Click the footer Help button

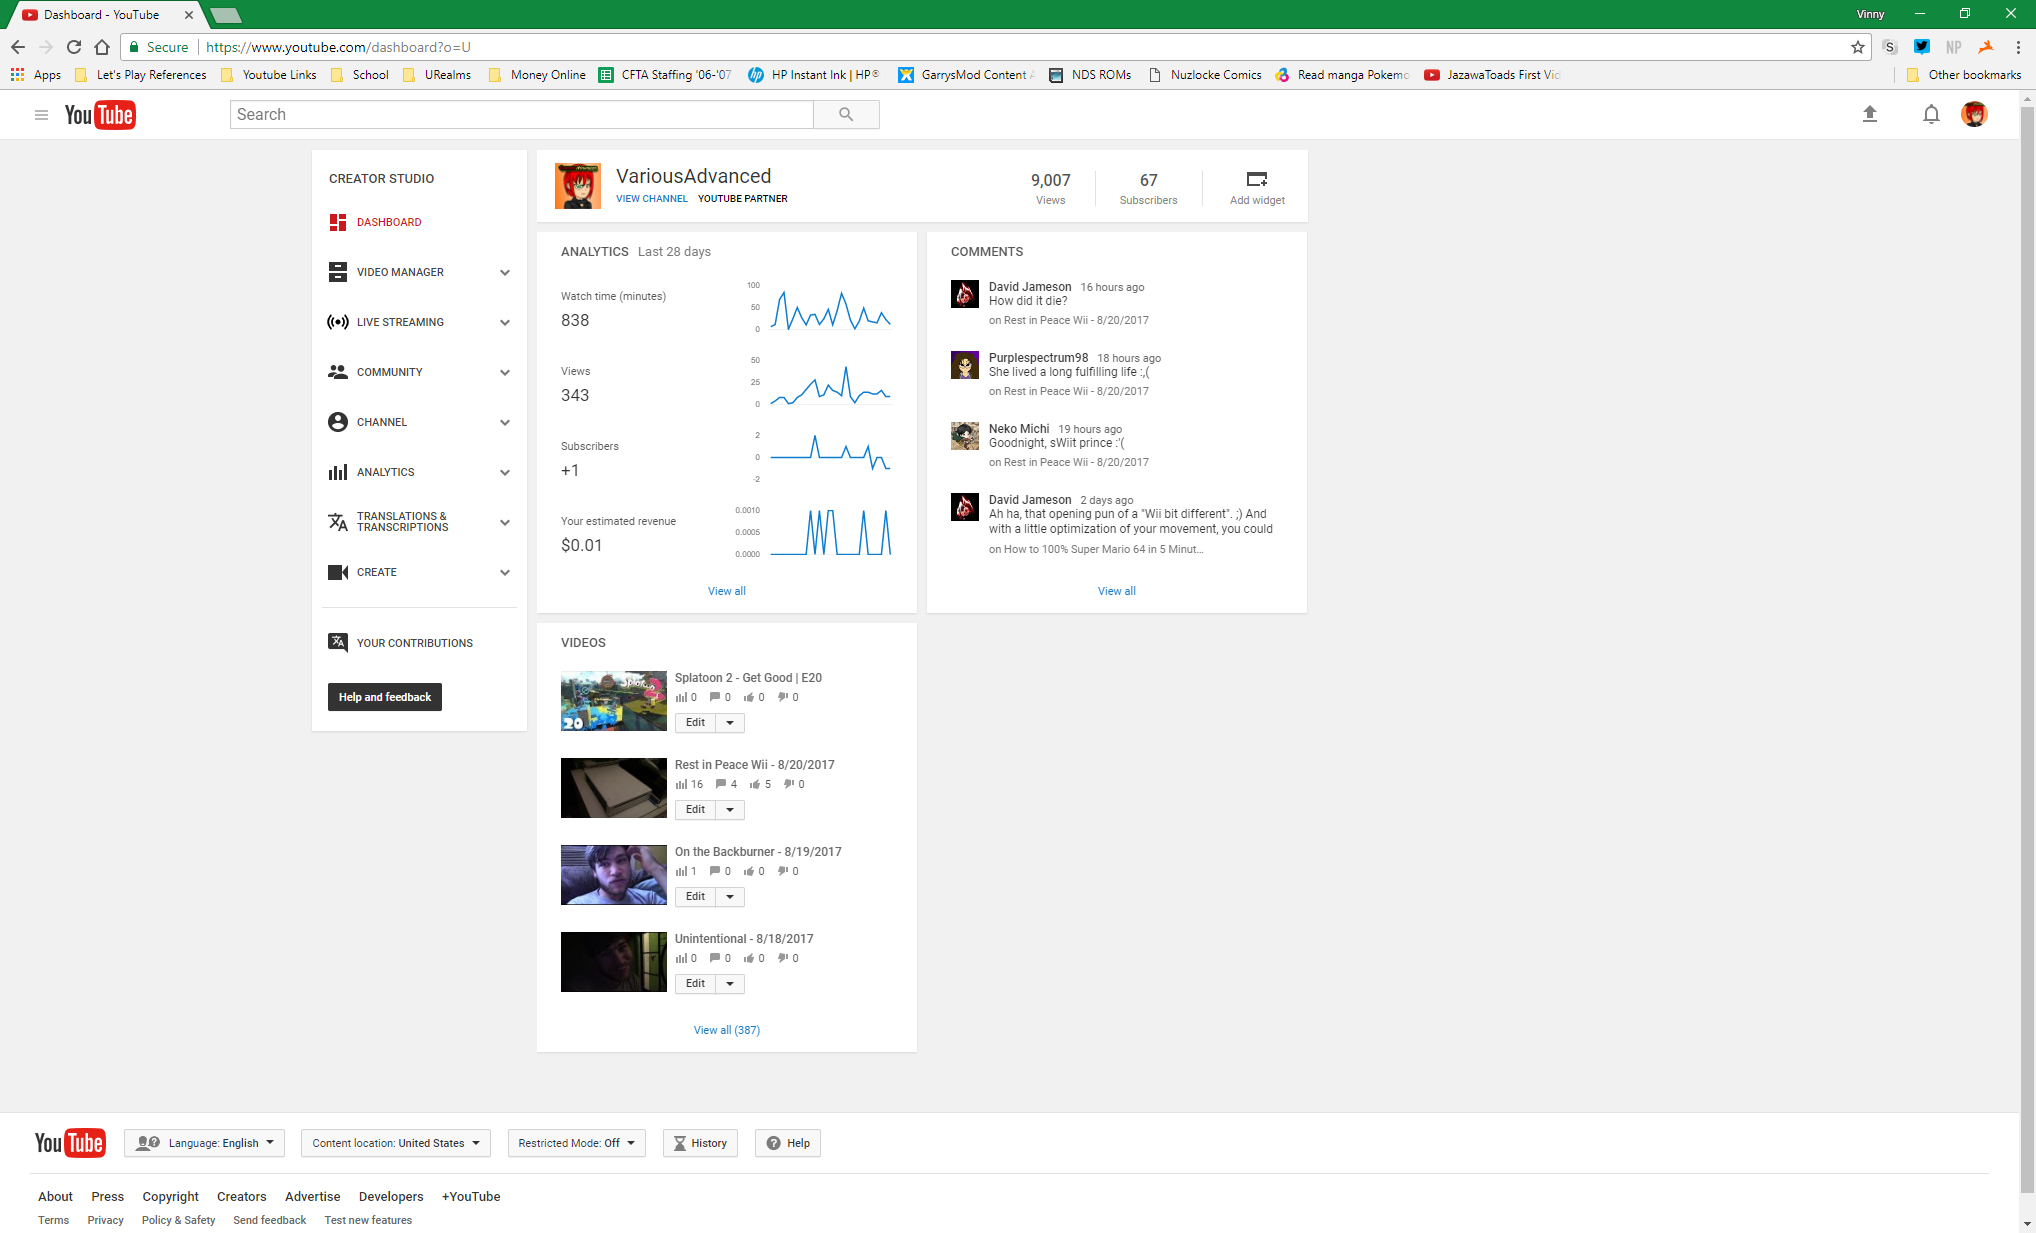pos(788,1143)
